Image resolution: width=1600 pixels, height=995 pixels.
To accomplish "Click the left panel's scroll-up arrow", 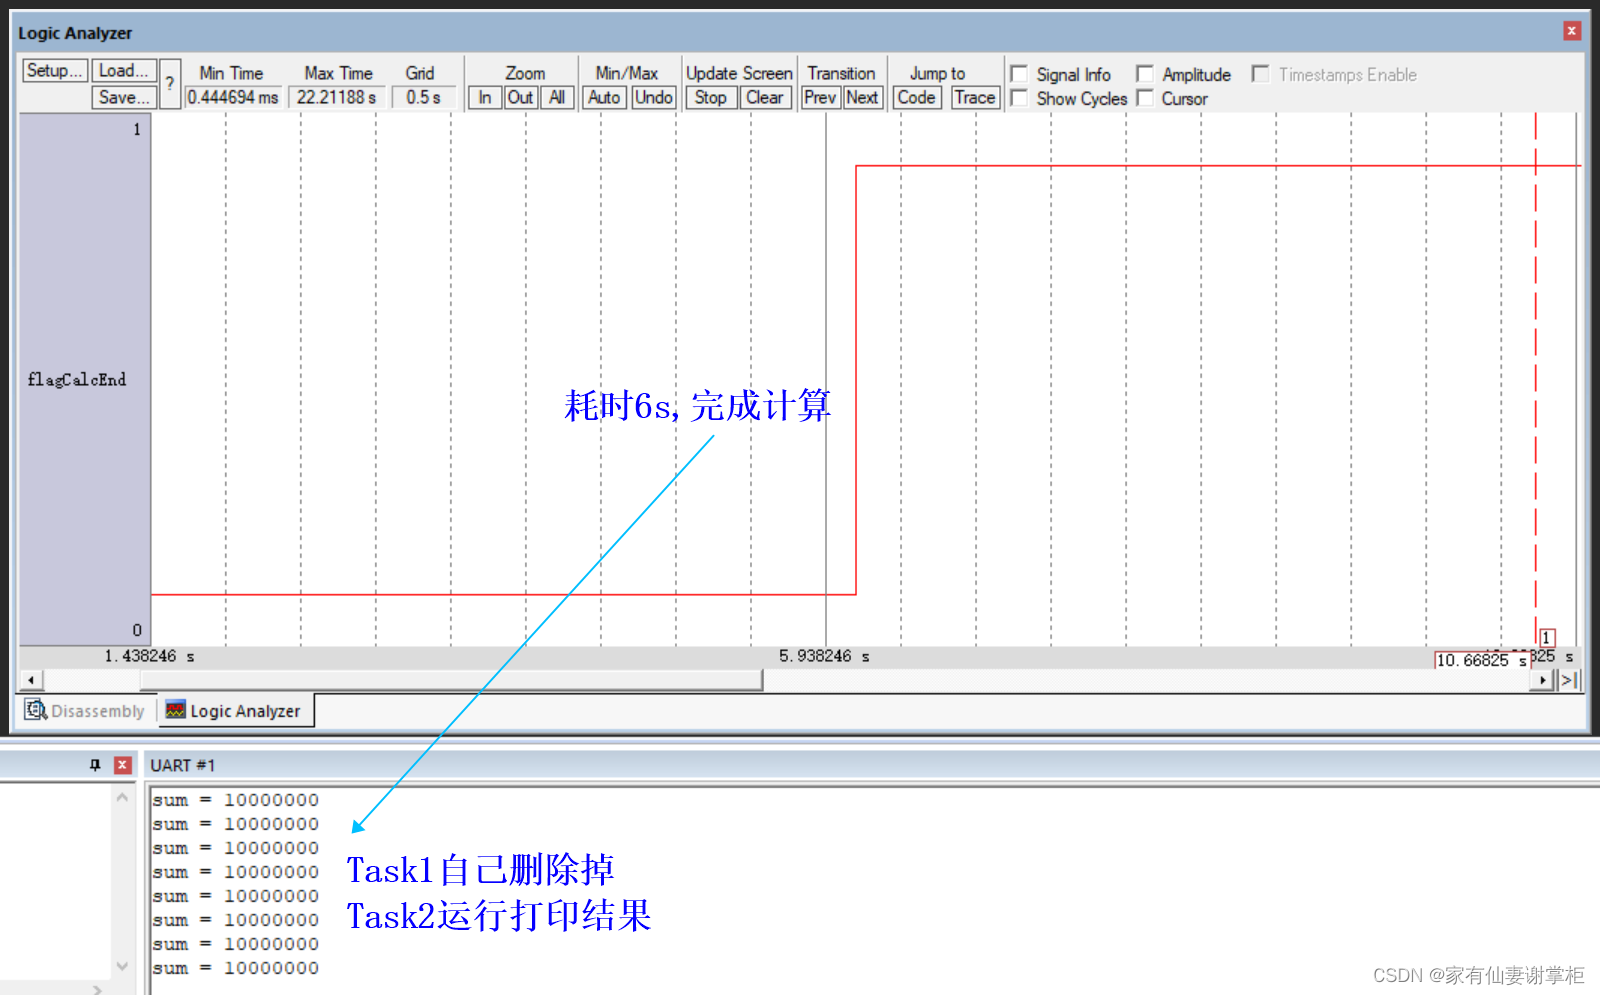I will (122, 797).
